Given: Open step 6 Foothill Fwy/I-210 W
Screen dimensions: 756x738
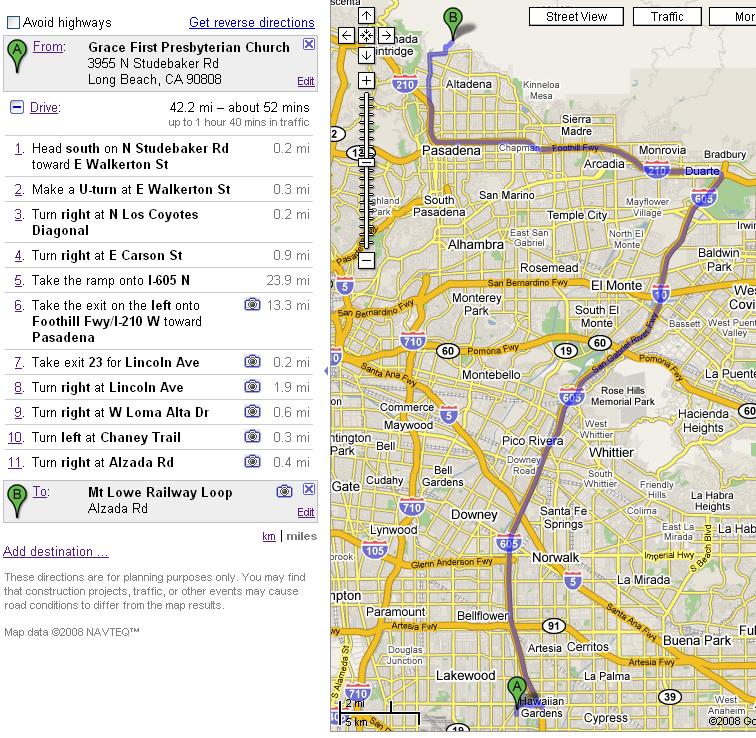Looking at the screenshot, I should [x=159, y=321].
